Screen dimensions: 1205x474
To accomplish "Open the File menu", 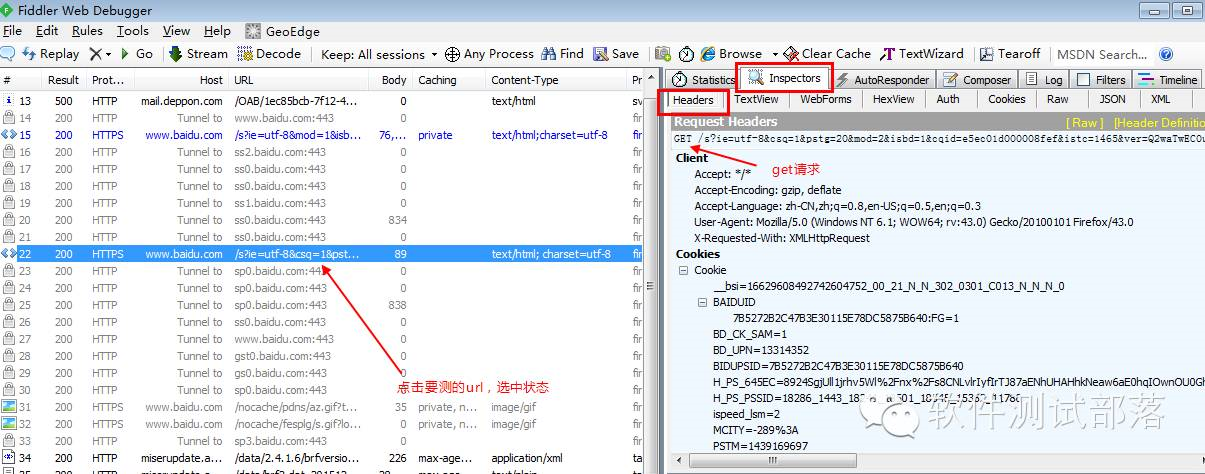I will 12,31.
